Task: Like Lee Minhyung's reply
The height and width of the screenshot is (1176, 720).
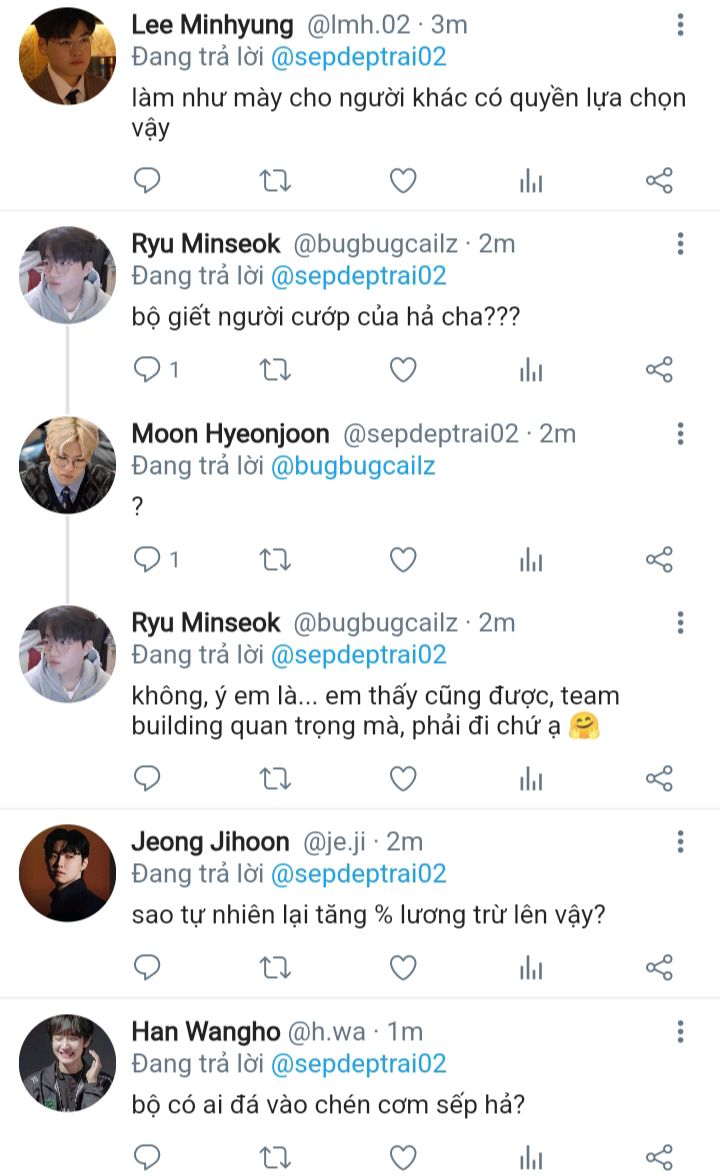Action: tap(402, 181)
